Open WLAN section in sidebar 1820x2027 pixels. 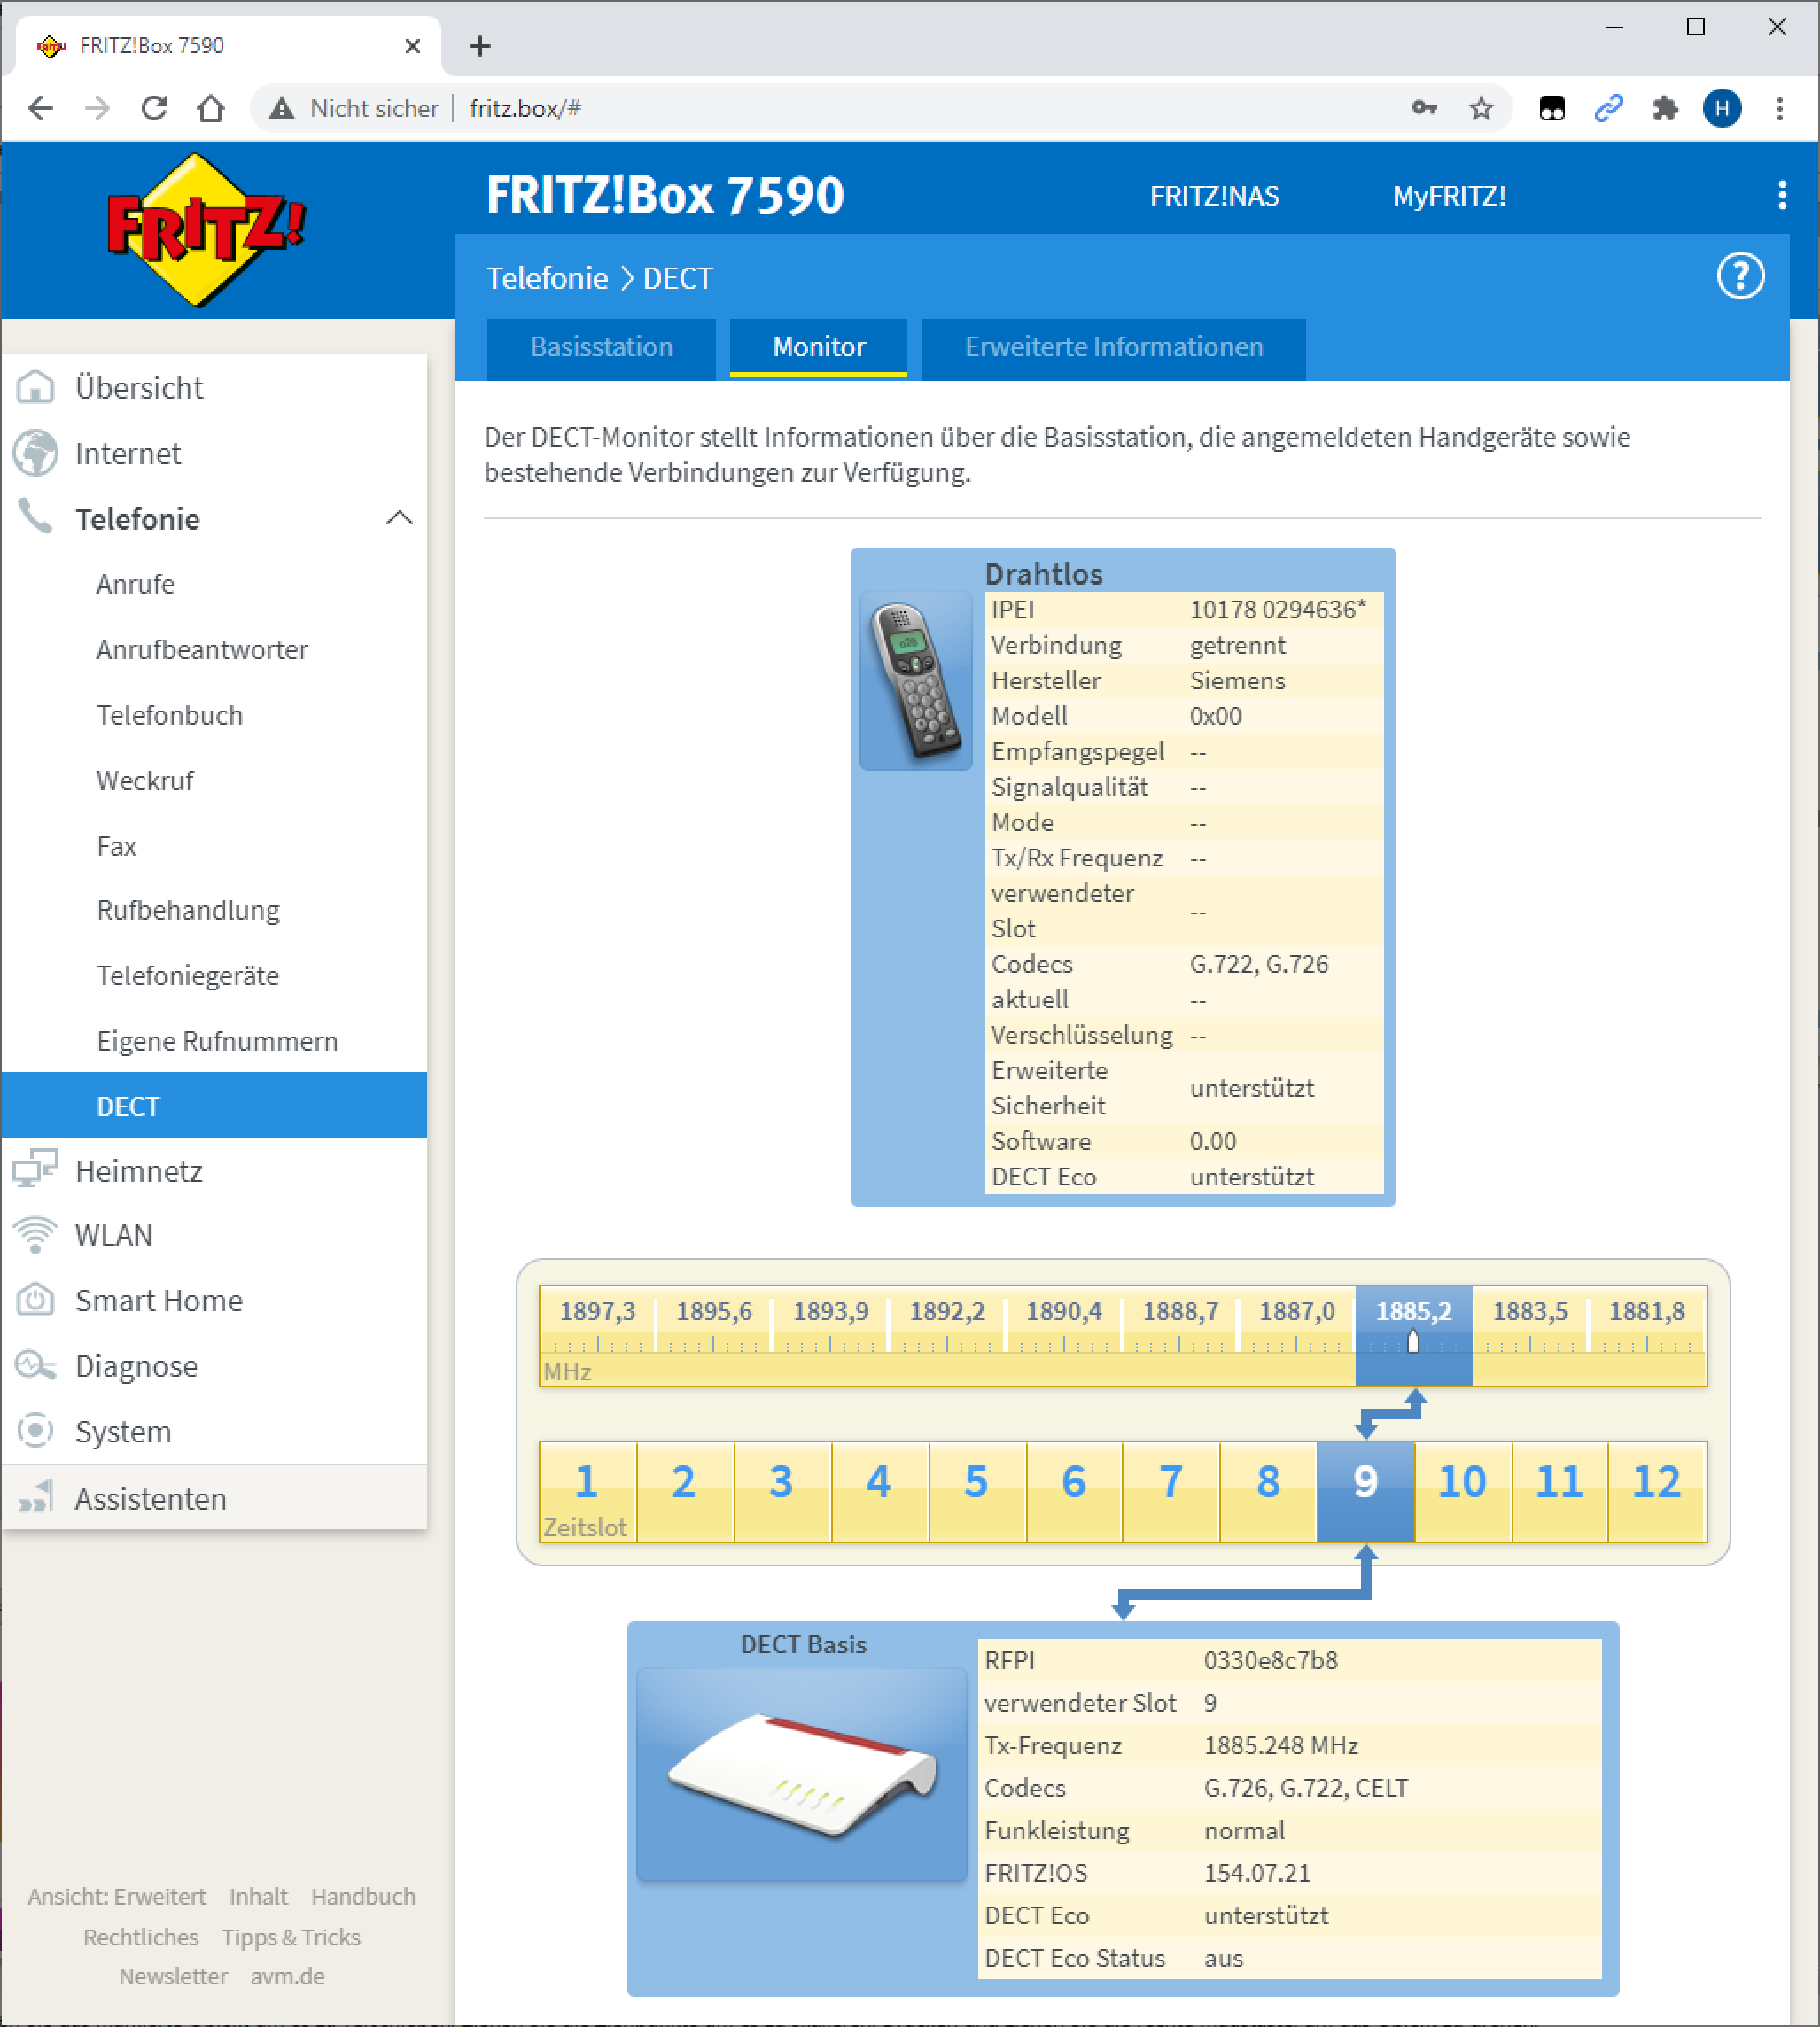tap(114, 1235)
